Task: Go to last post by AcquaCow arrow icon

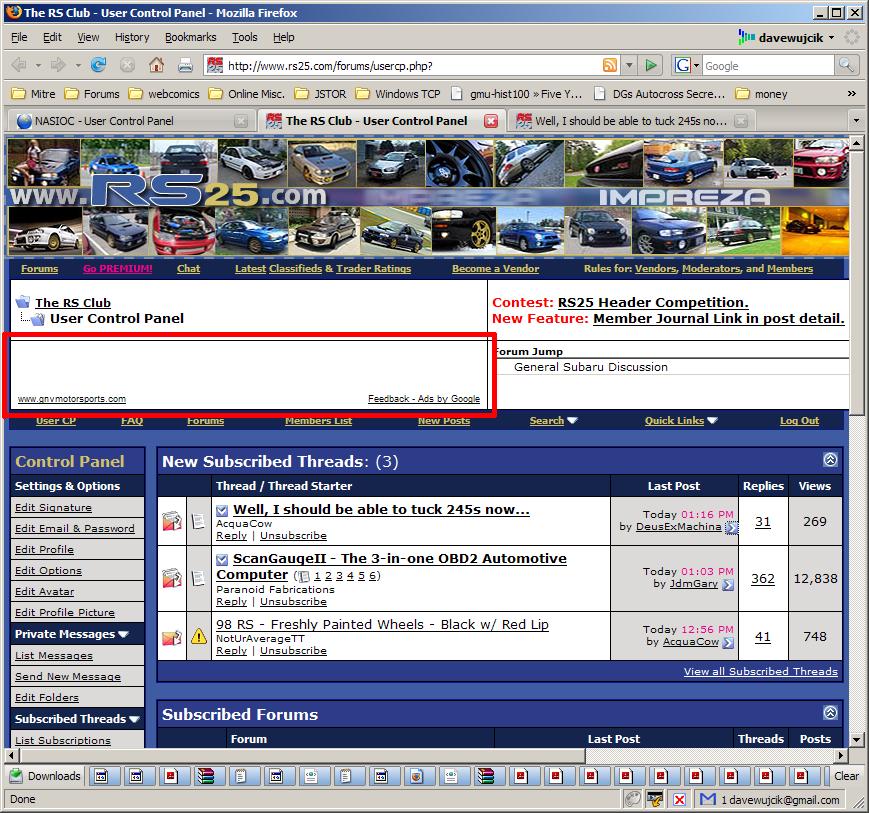Action: pyautogui.click(x=728, y=642)
